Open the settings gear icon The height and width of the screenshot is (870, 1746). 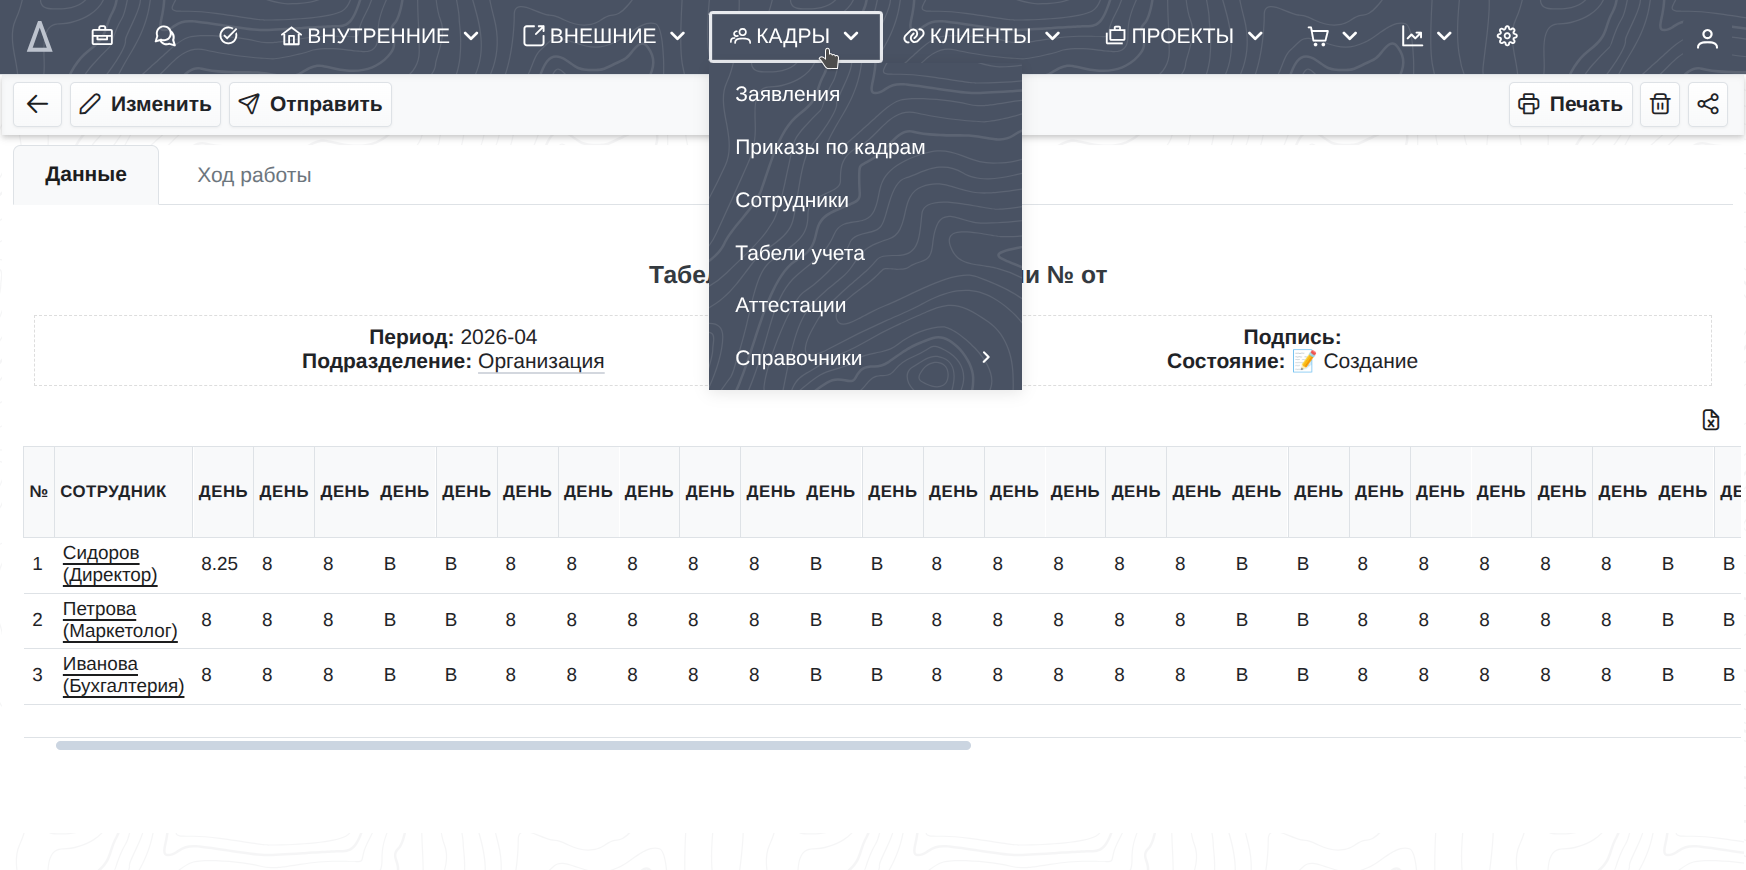coord(1507,36)
